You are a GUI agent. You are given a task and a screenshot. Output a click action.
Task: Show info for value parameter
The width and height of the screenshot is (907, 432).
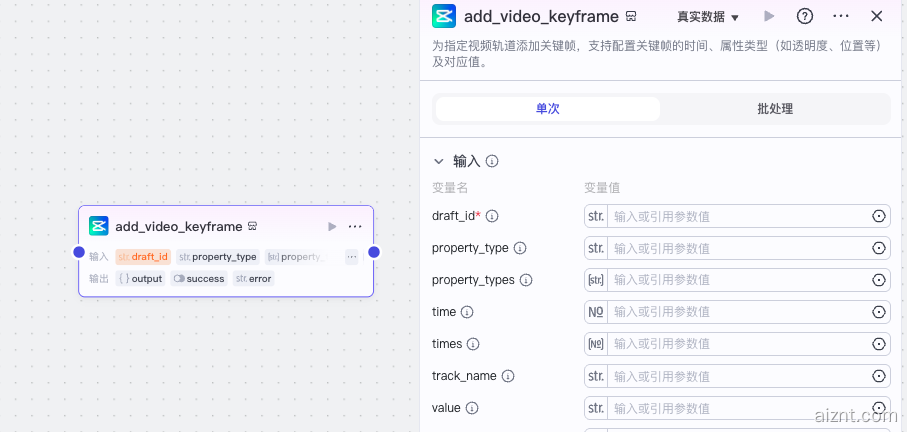[x=471, y=408]
